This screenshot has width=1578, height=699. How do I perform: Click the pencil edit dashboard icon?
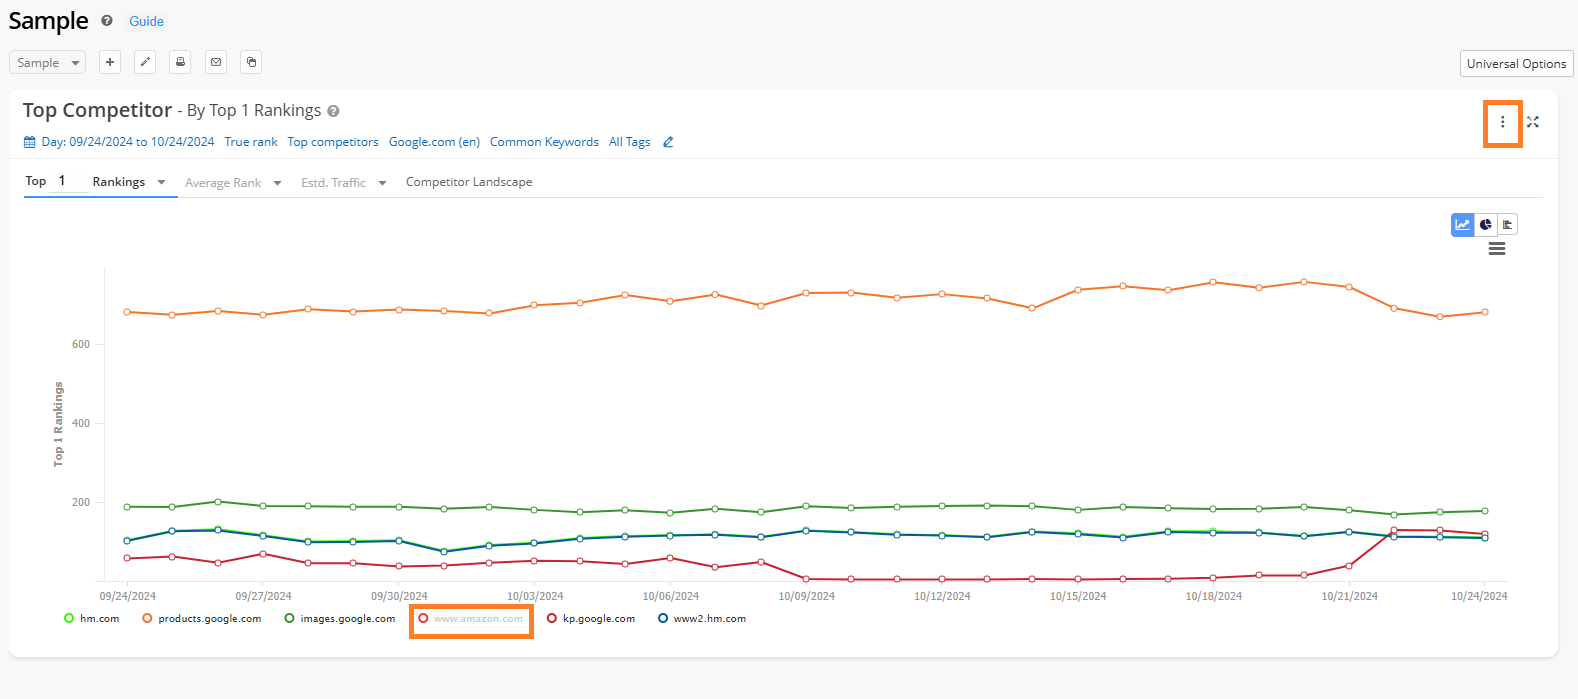(145, 62)
